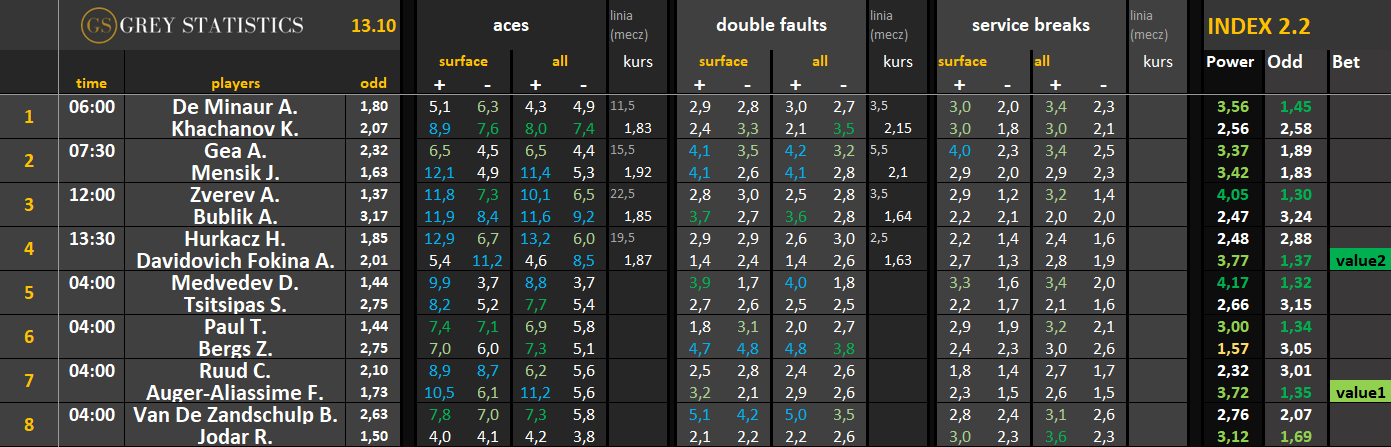The width and height of the screenshot is (1391, 447).
Task: Select Hurkacz's aces surface value 12,9
Action: [x=440, y=238]
